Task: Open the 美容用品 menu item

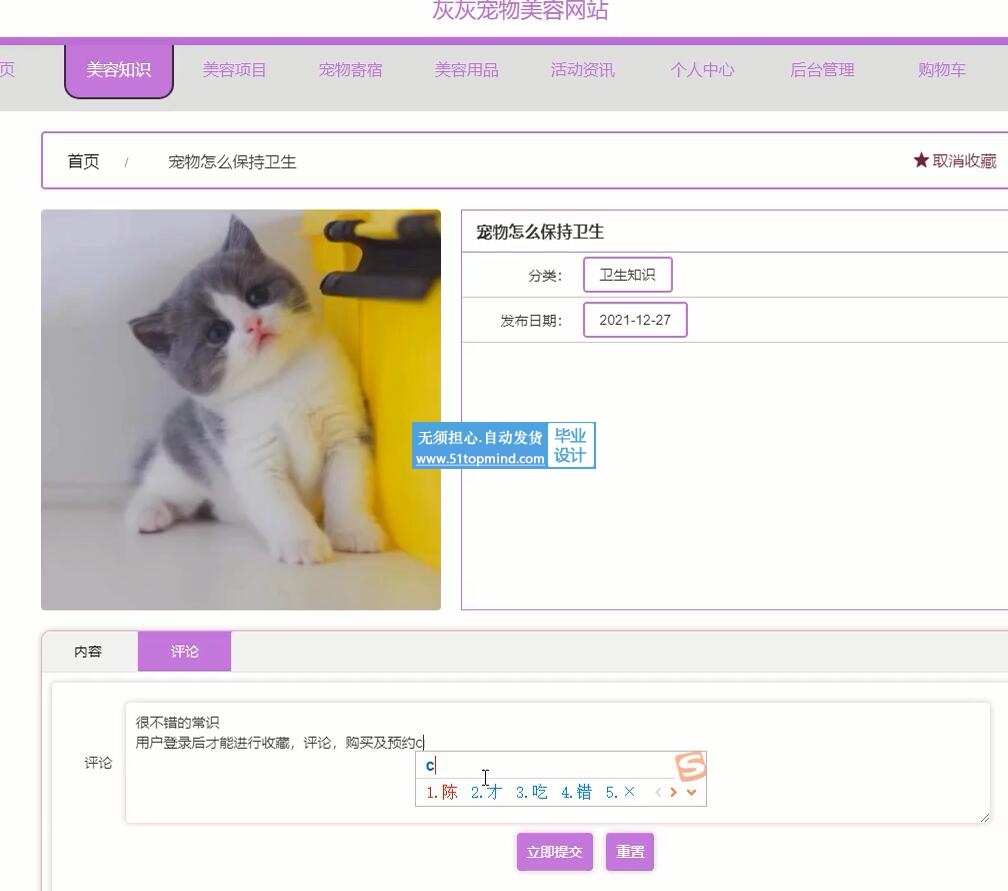Action: [x=467, y=70]
